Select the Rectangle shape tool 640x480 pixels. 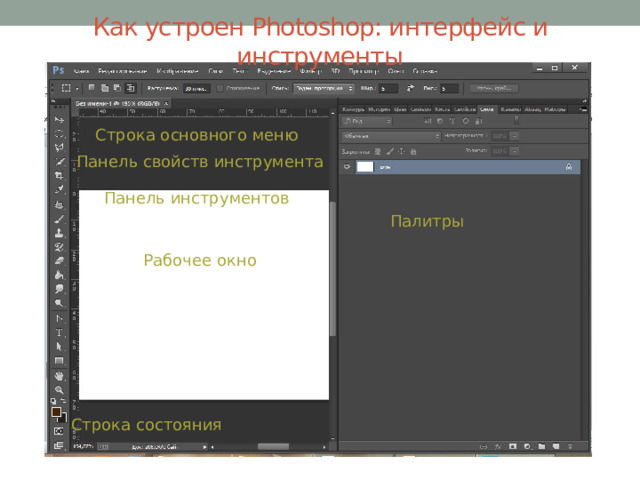coord(60,361)
